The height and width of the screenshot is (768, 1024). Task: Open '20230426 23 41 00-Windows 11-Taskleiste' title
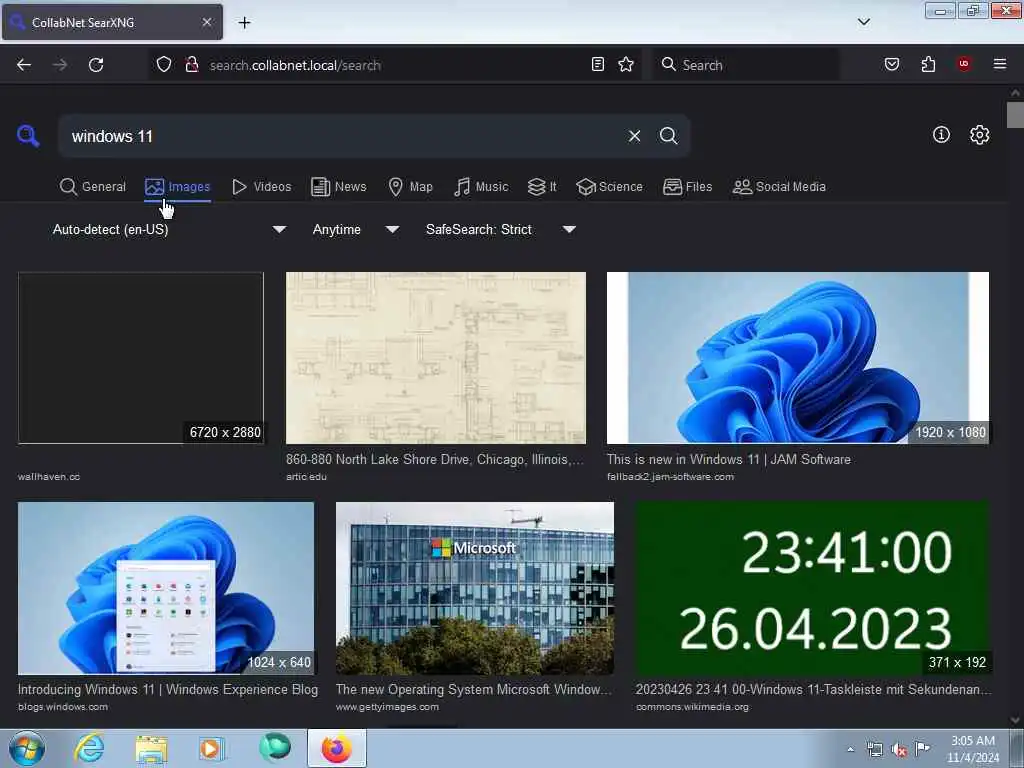813,690
